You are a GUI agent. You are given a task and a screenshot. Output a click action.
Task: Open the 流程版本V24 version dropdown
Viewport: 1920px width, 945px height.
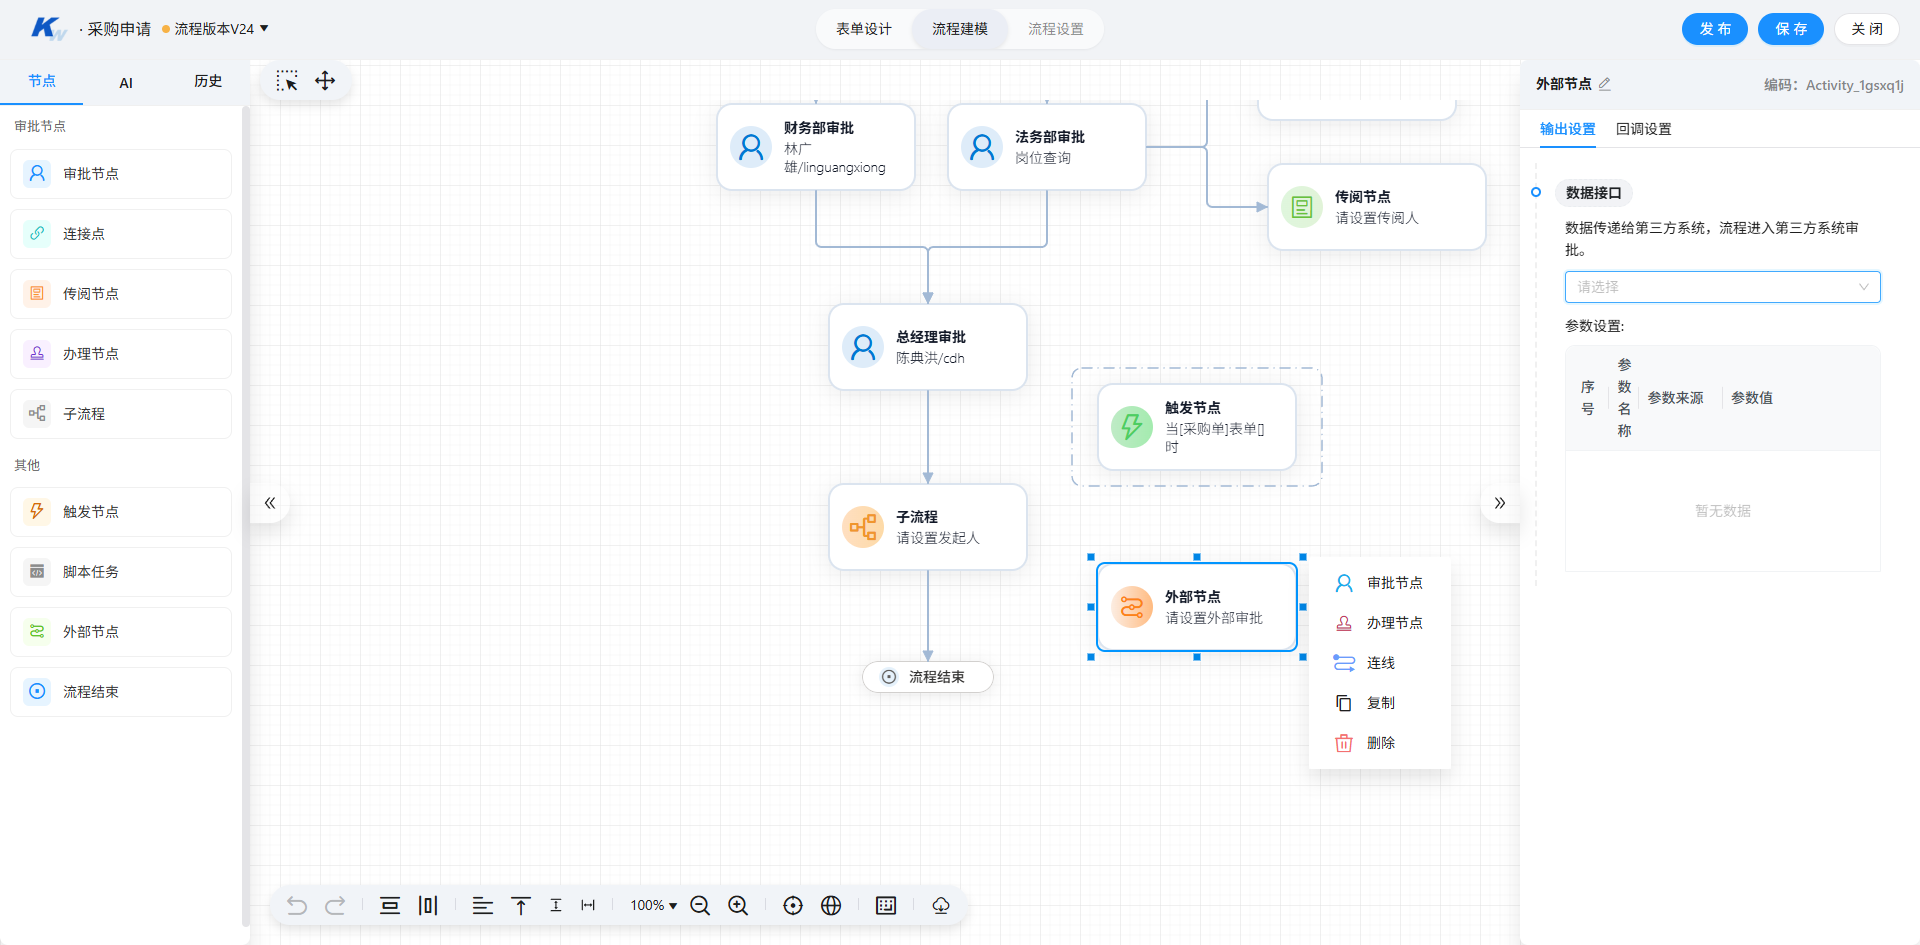point(221,29)
